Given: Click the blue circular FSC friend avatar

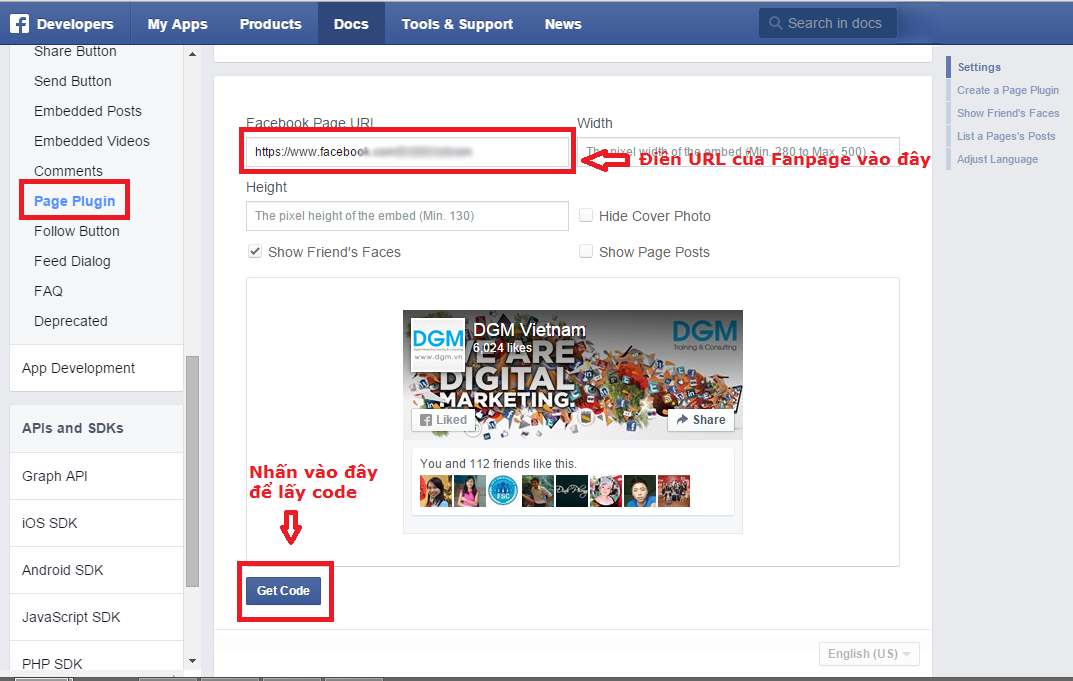Looking at the screenshot, I should tap(503, 491).
